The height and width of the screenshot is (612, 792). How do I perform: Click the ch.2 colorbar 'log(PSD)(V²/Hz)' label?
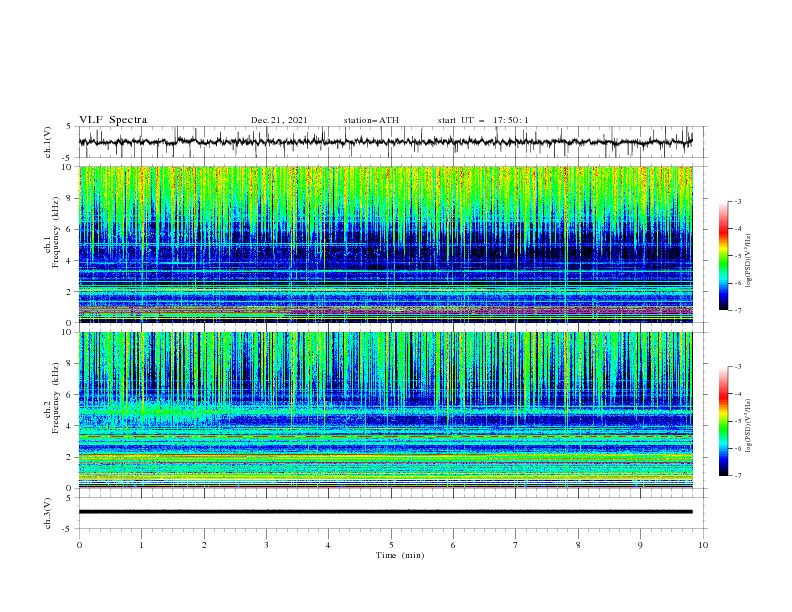click(x=749, y=426)
